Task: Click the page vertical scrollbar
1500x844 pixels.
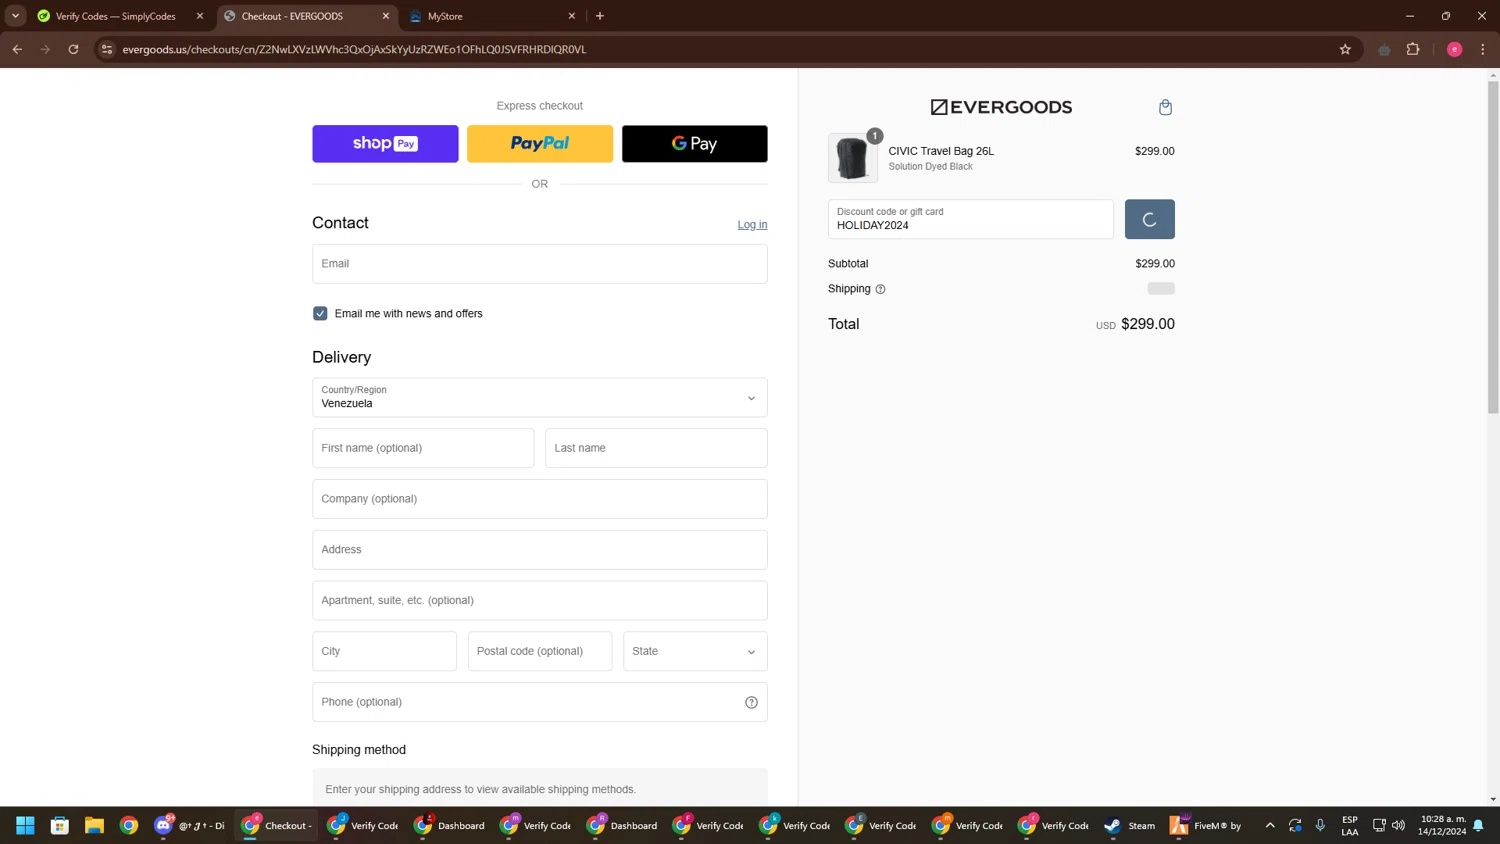Action: click(x=1493, y=245)
